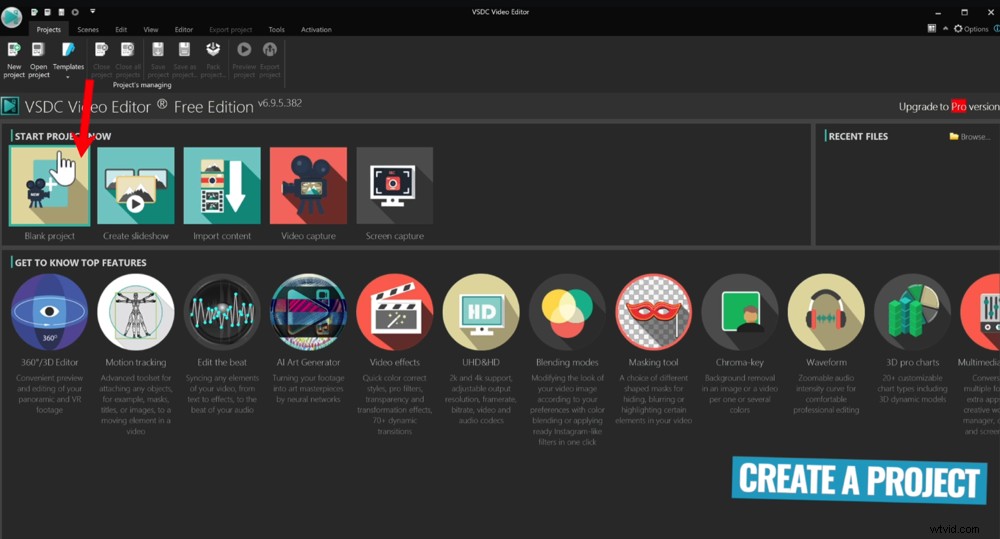This screenshot has height=539, width=1000.
Task: Click the 360°/3D Editor feature icon
Action: click(x=49, y=312)
